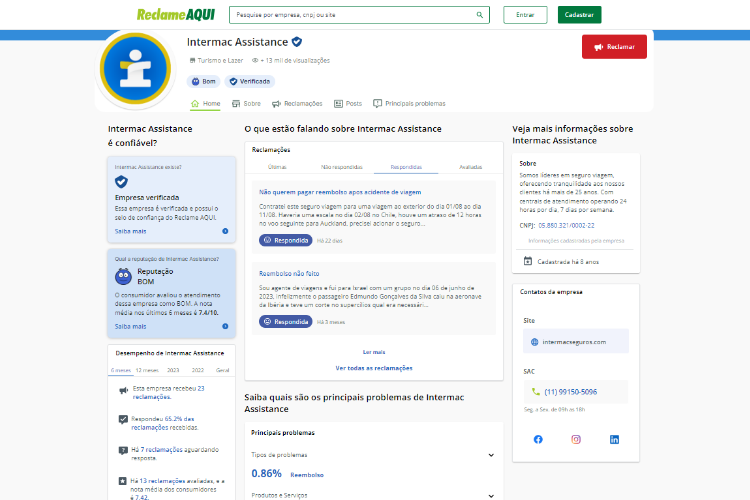The image size is (750, 500).
Task: Expand the Tipos de problemas chevron
Action: (491, 455)
